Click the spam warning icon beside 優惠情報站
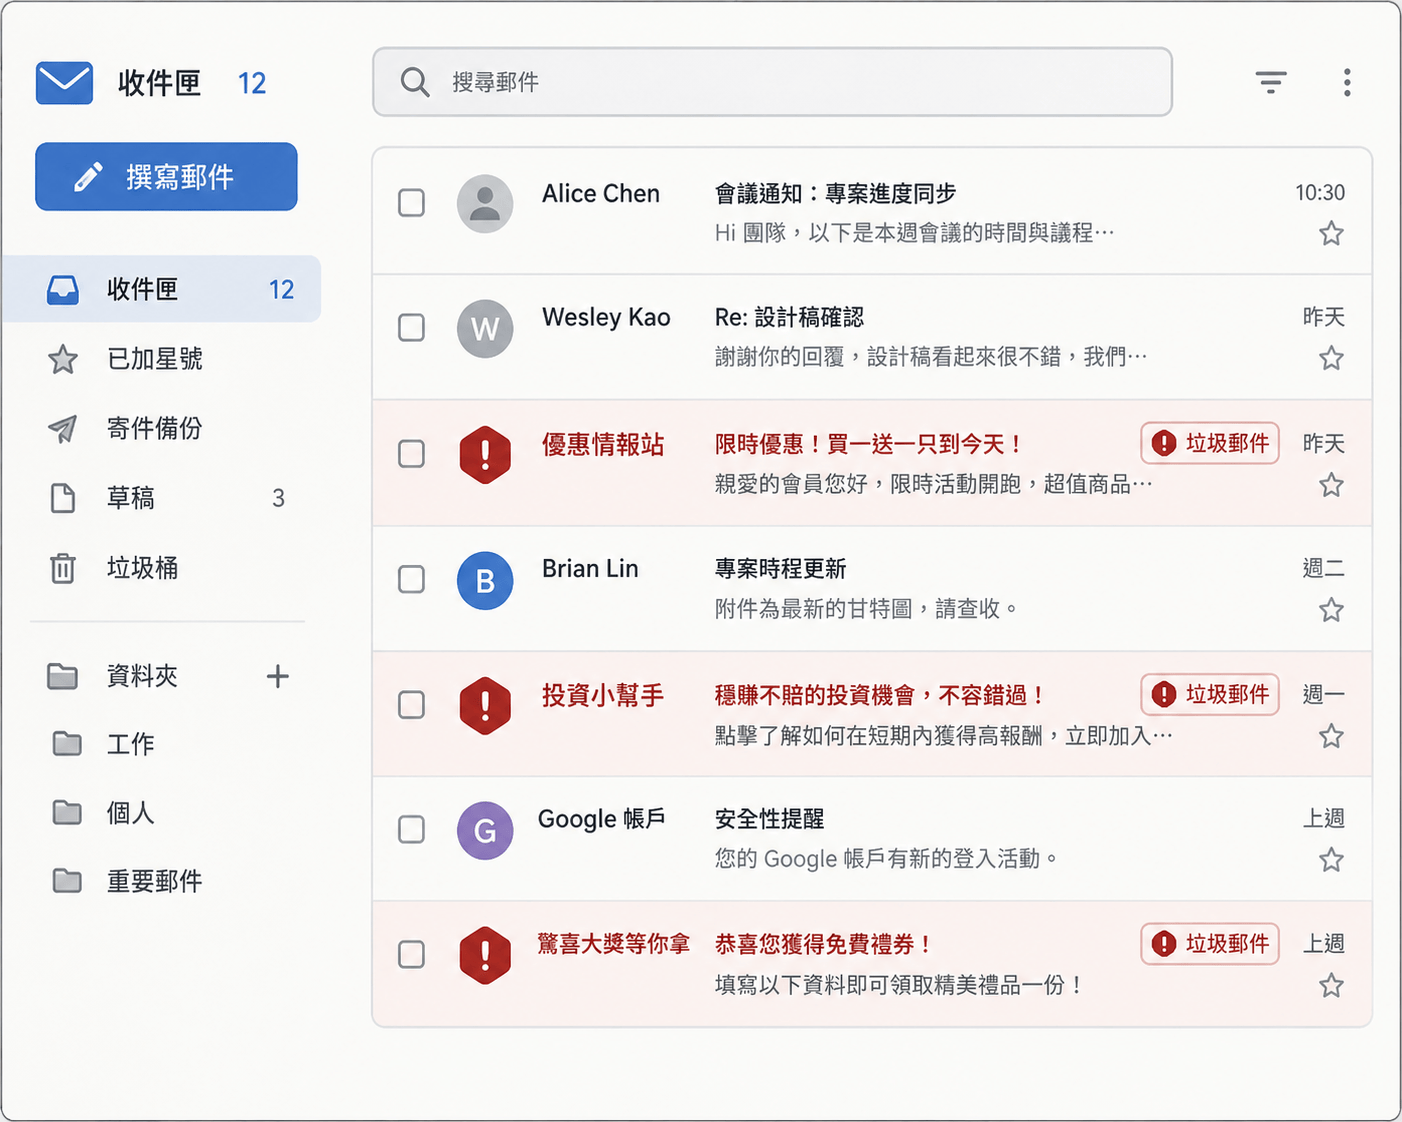Image resolution: width=1402 pixels, height=1122 pixels. click(485, 454)
